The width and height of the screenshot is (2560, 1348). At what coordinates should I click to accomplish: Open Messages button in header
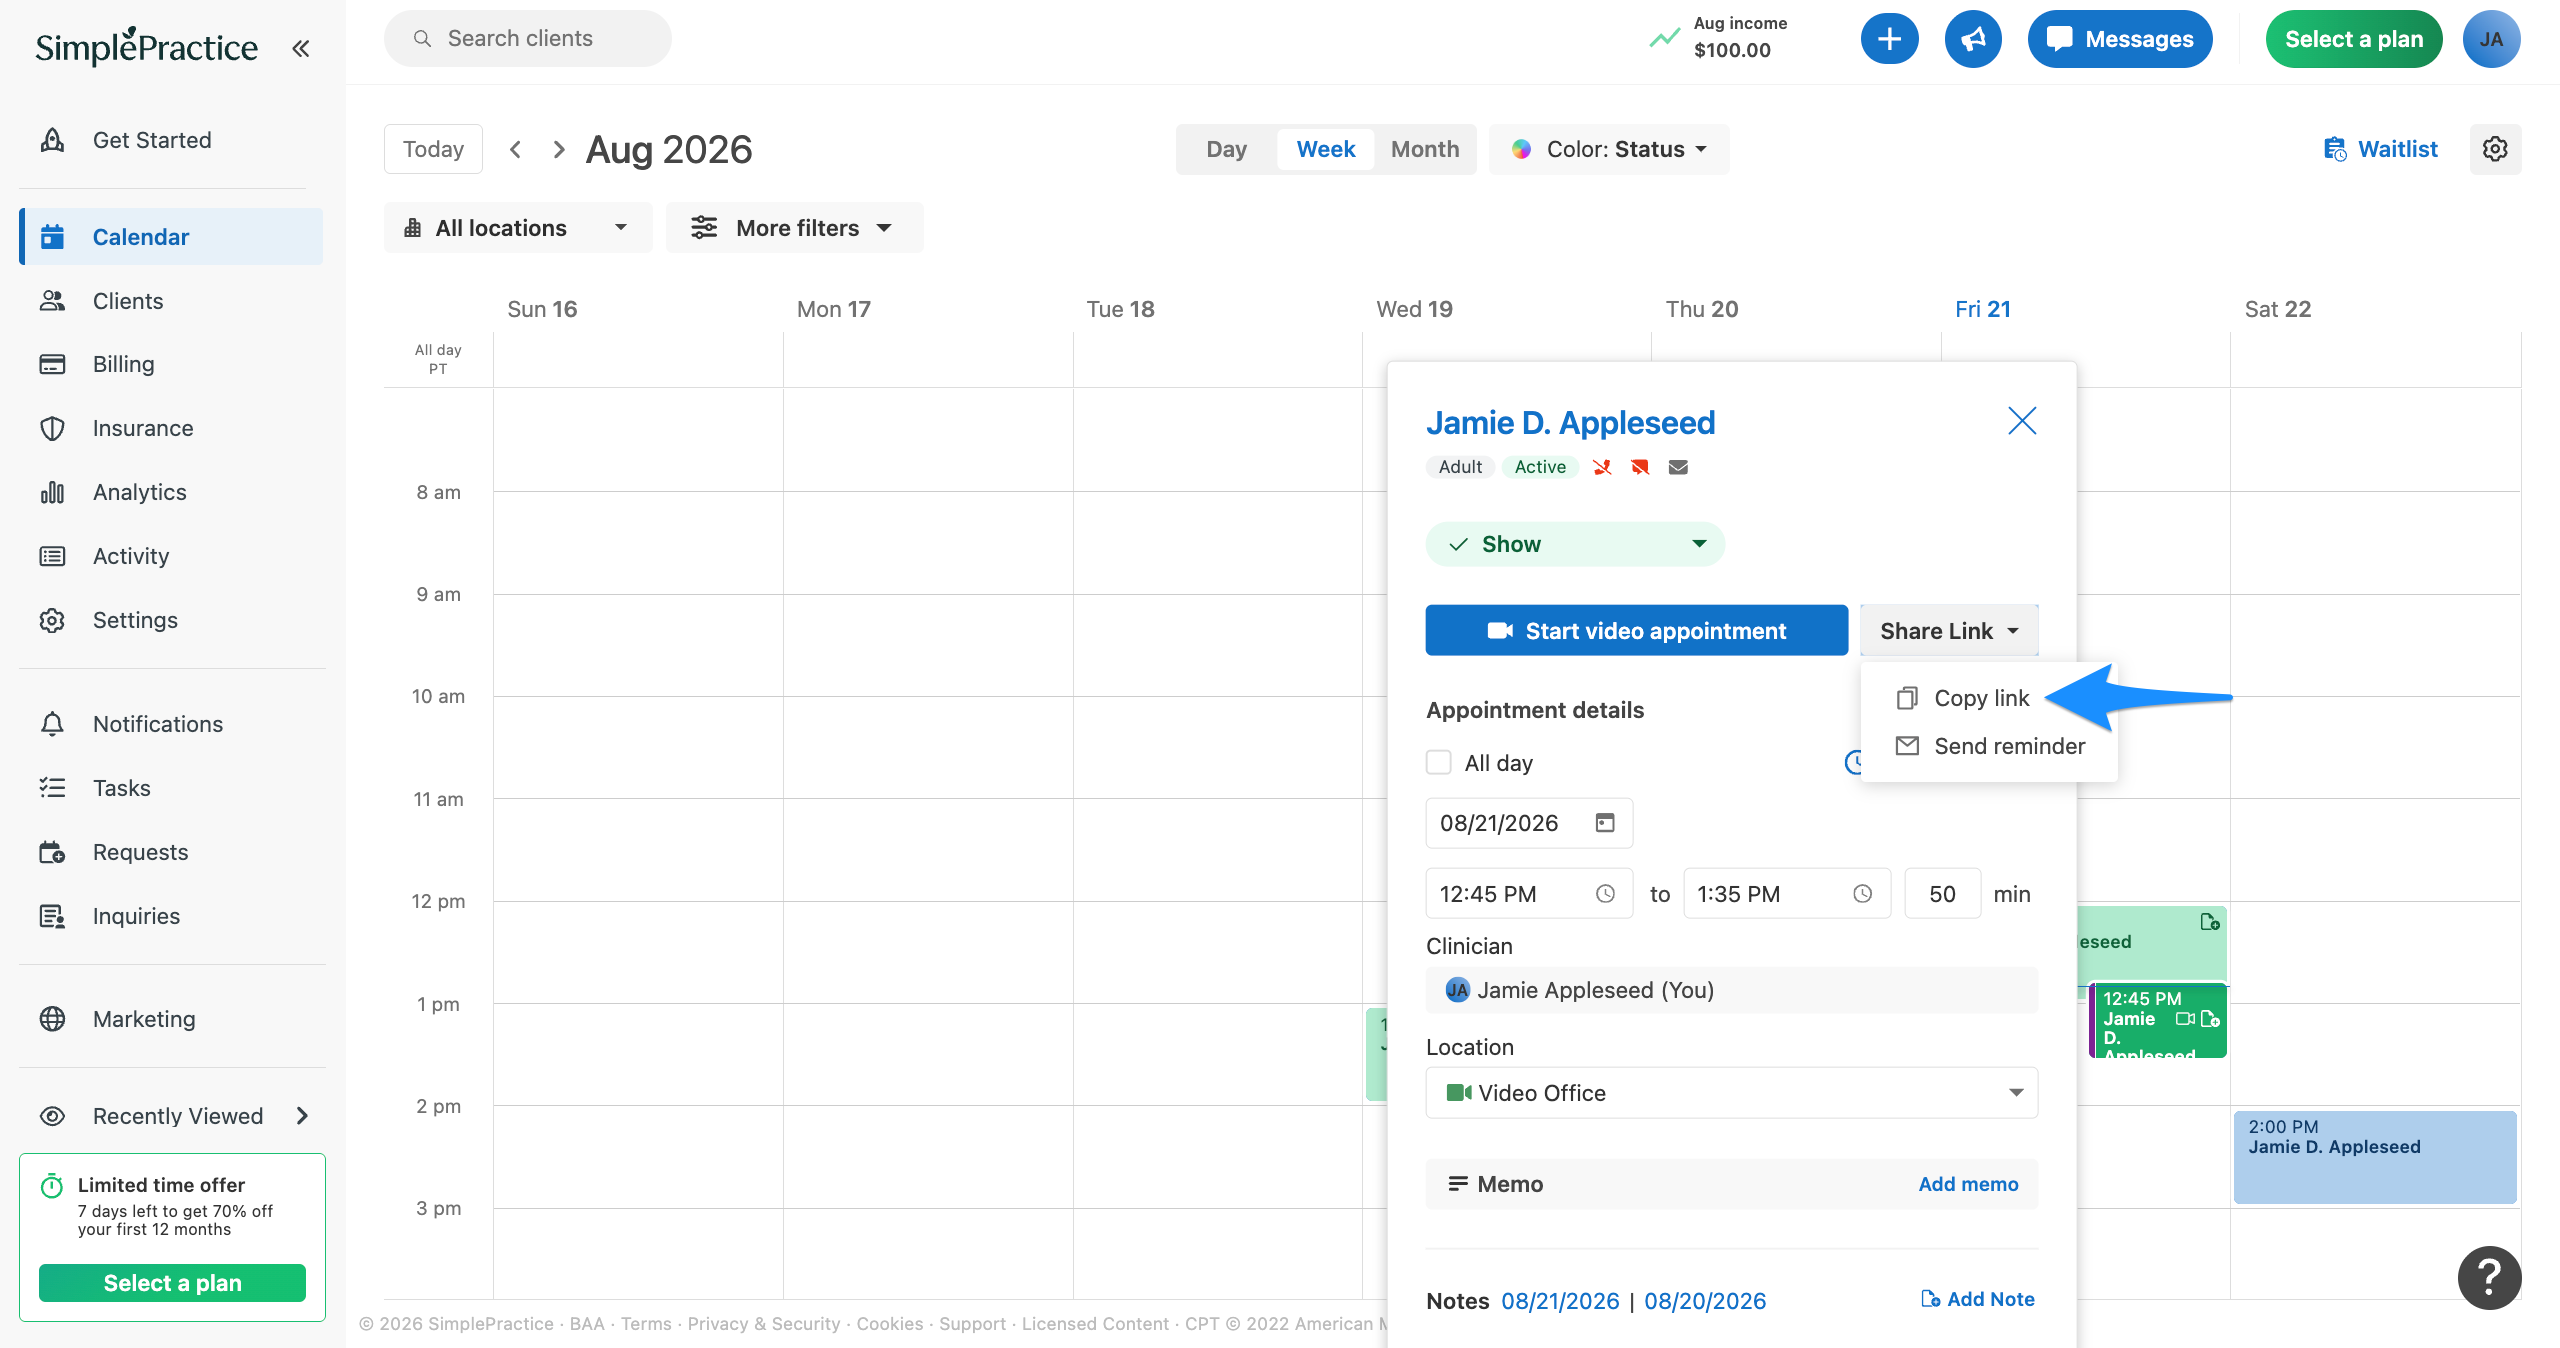[x=2119, y=39]
